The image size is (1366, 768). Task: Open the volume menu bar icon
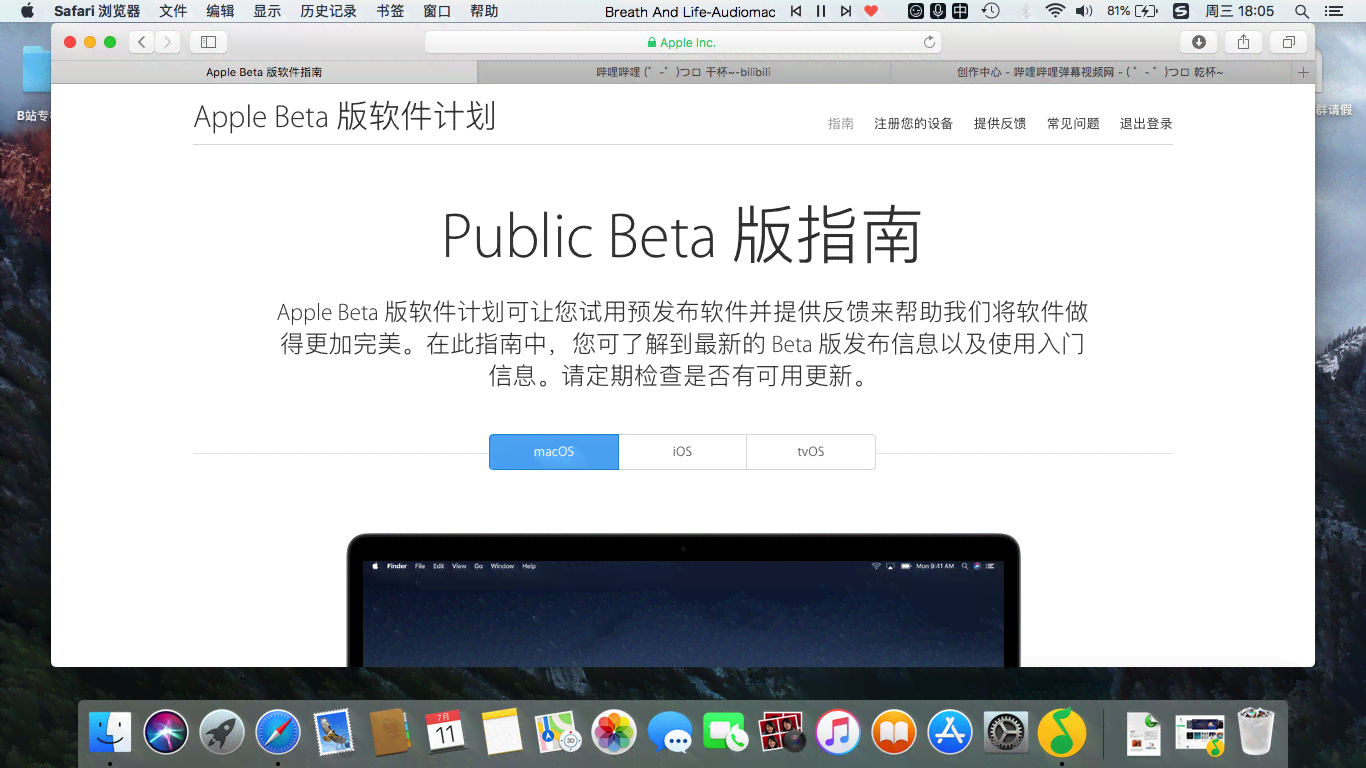1084,11
